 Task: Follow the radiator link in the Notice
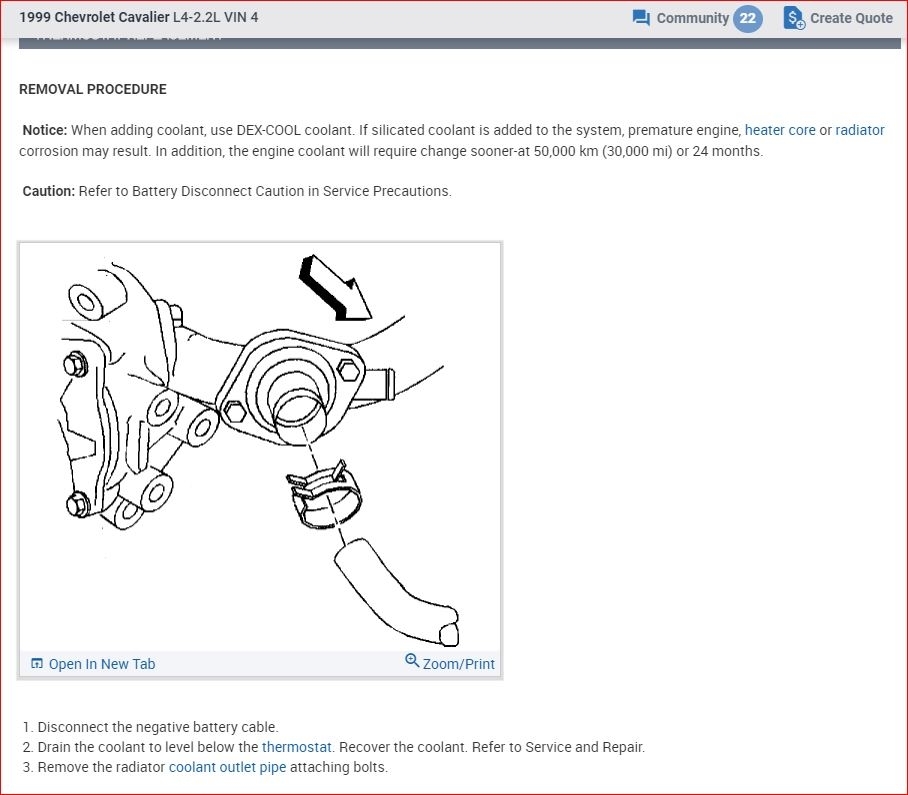[860, 130]
